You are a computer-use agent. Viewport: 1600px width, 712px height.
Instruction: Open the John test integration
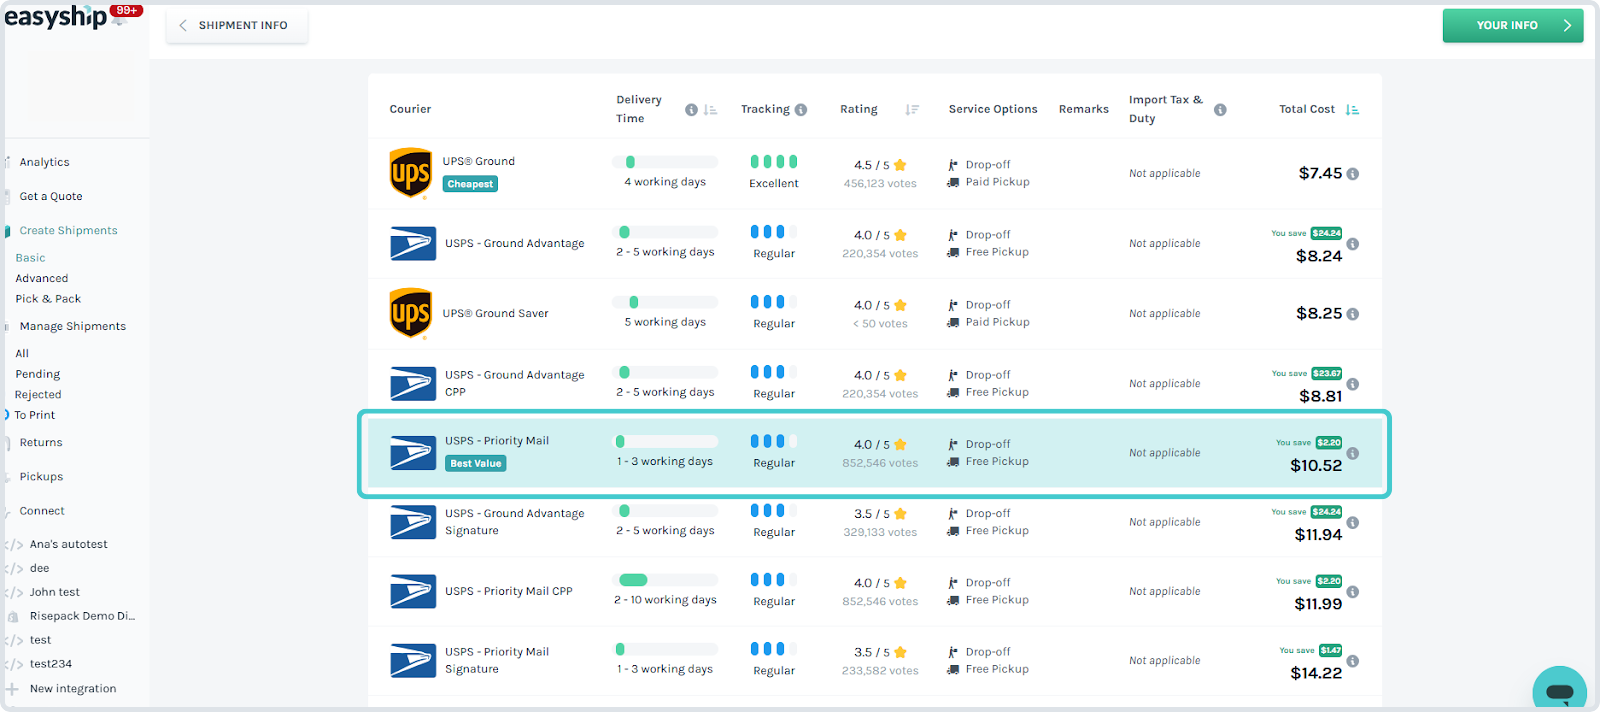coord(55,593)
